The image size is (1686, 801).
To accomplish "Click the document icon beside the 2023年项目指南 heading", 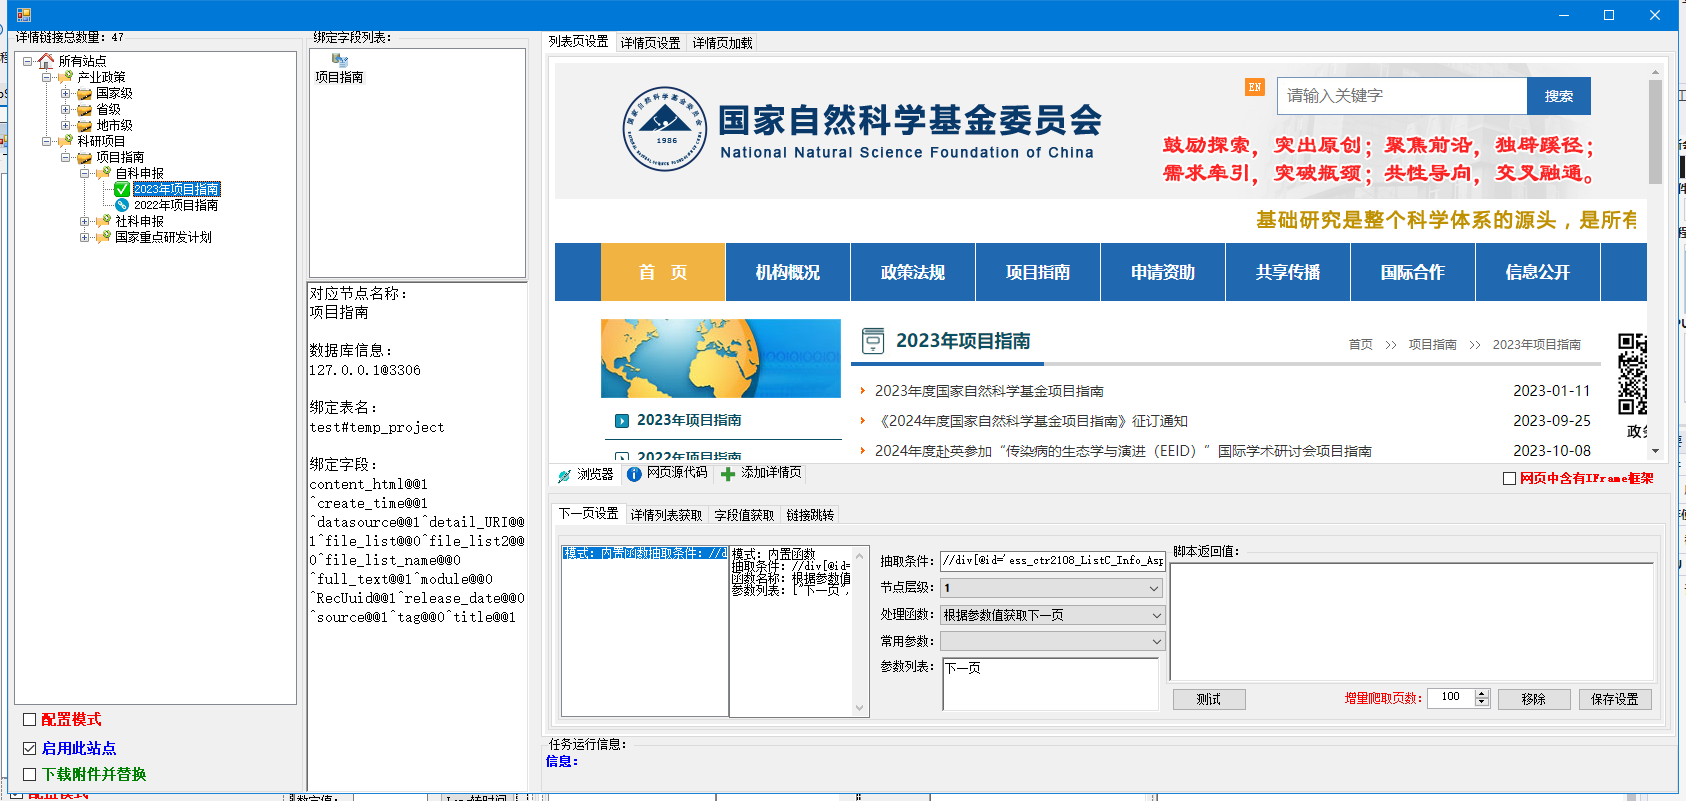I will coord(873,341).
